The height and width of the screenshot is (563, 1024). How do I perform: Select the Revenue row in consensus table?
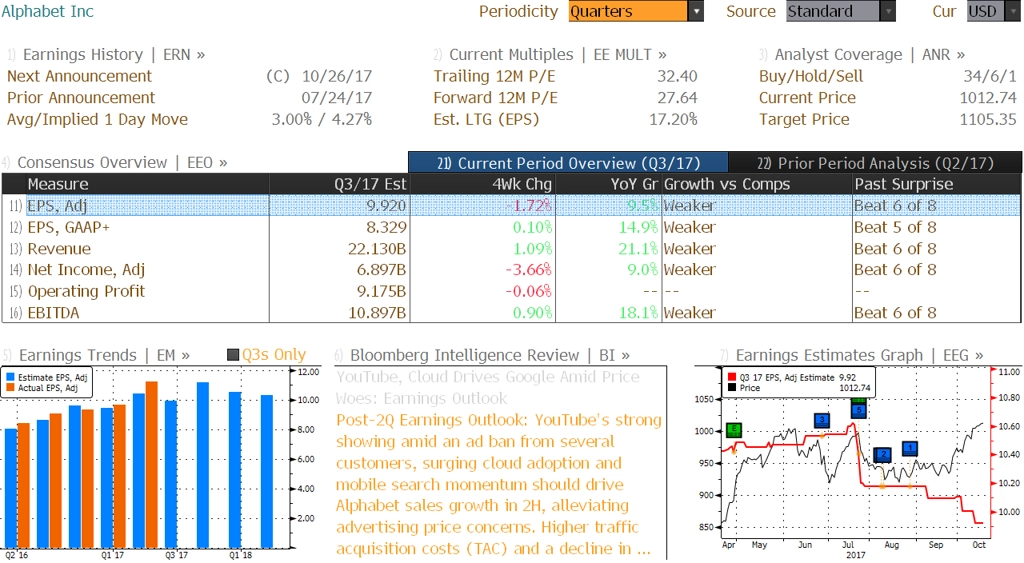pos(59,249)
